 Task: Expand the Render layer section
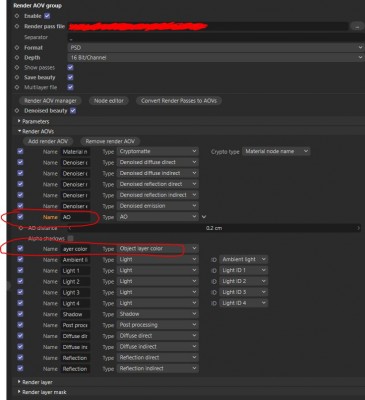19,382
